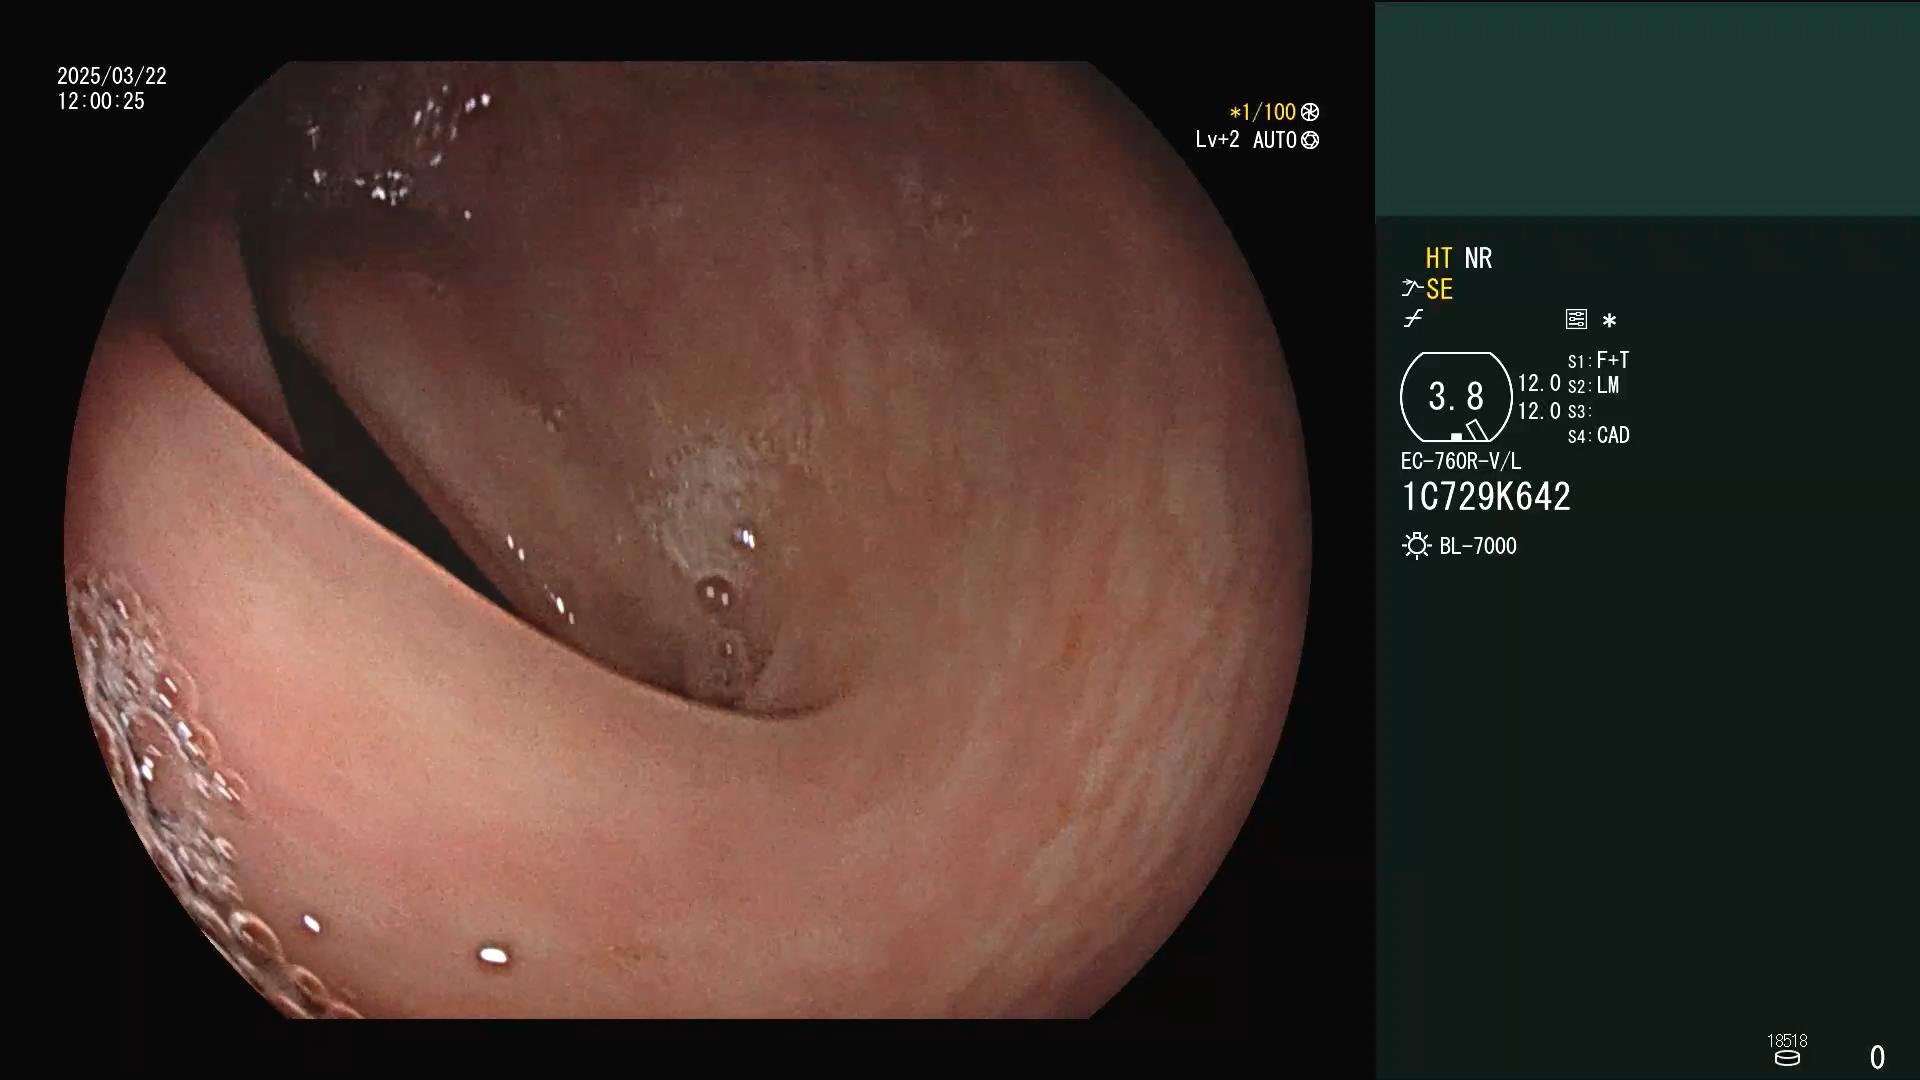Click the storage disk icon at bottom right
Screen dimensions: 1920x1080
(x=1787, y=1059)
